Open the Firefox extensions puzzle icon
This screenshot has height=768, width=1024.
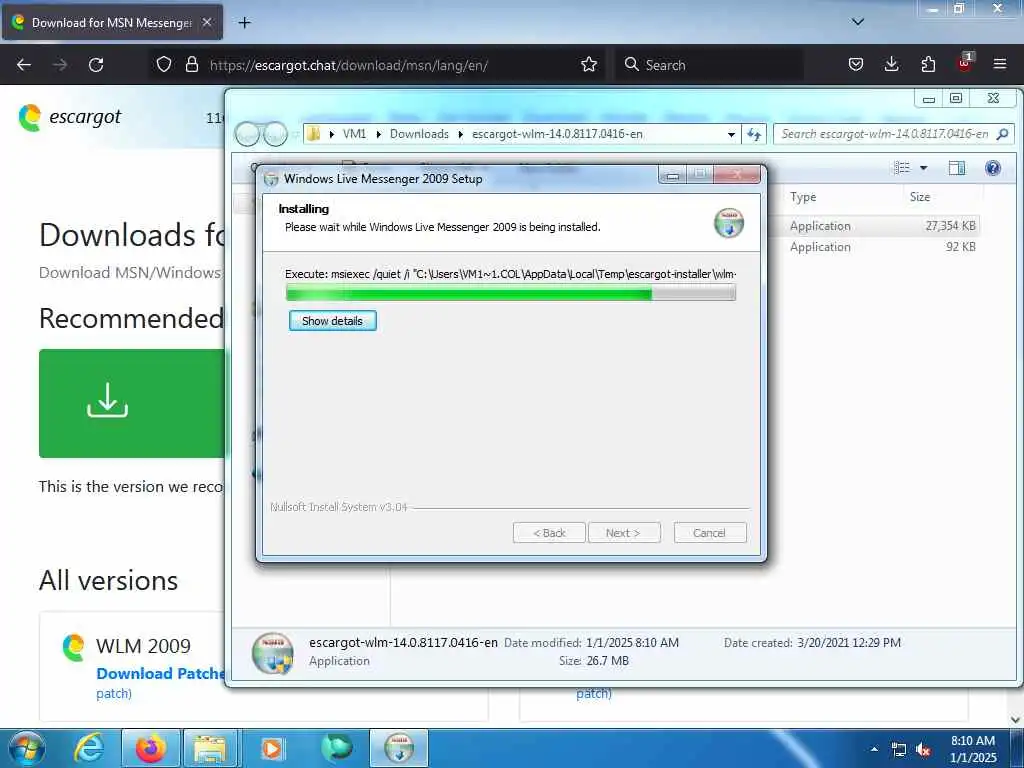928,65
